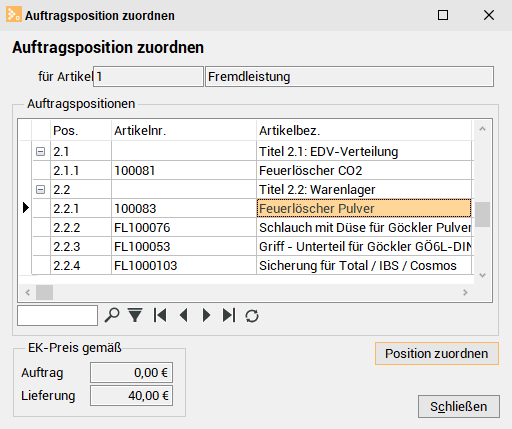Click the orange app icon in title bar

click(14, 14)
